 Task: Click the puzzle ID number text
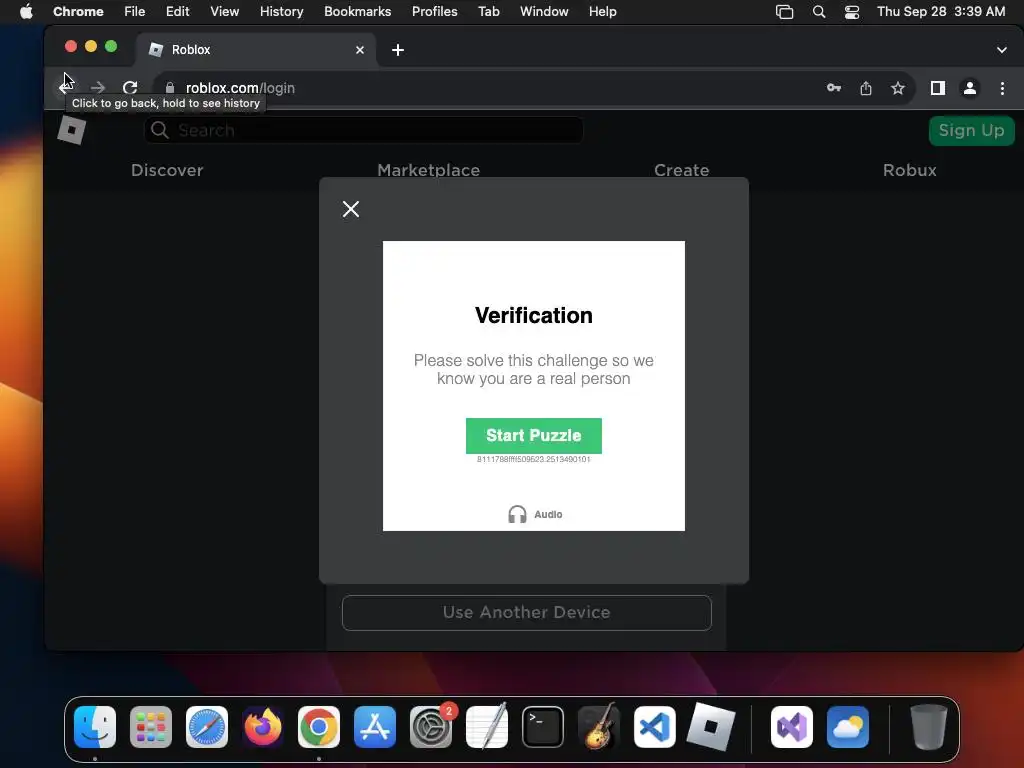tap(534, 459)
